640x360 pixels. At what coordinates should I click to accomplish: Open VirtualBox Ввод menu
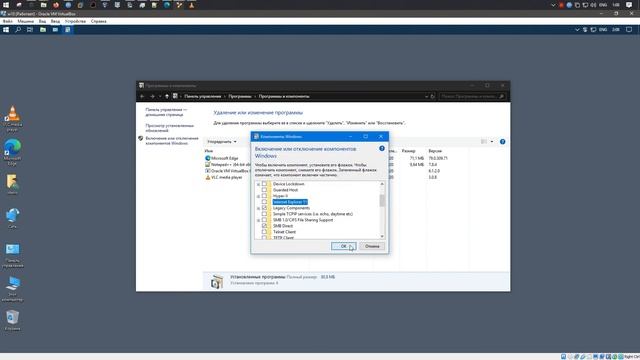[x=55, y=21]
